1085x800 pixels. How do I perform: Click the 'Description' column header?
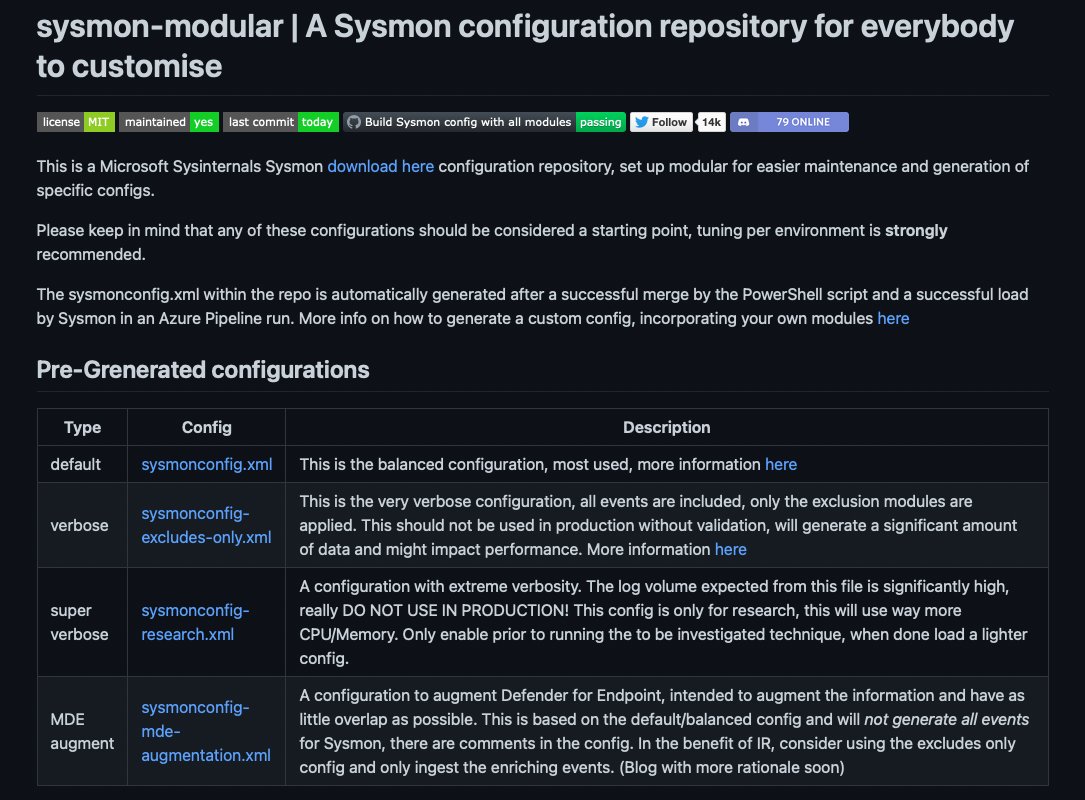click(666, 428)
